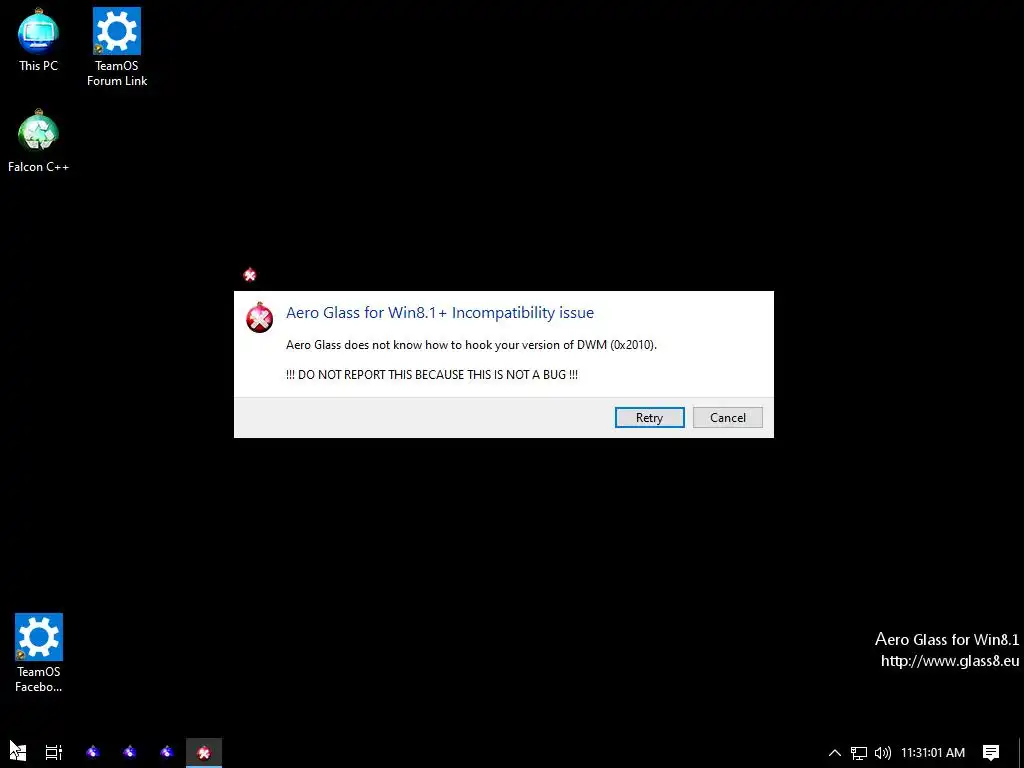Click the active Aero Glass error taskbar button
This screenshot has width=1024, height=768.
pos(204,752)
